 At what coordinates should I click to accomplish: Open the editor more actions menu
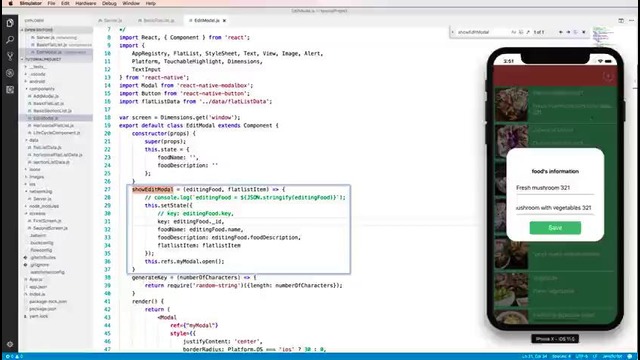pyautogui.click(x=631, y=20)
